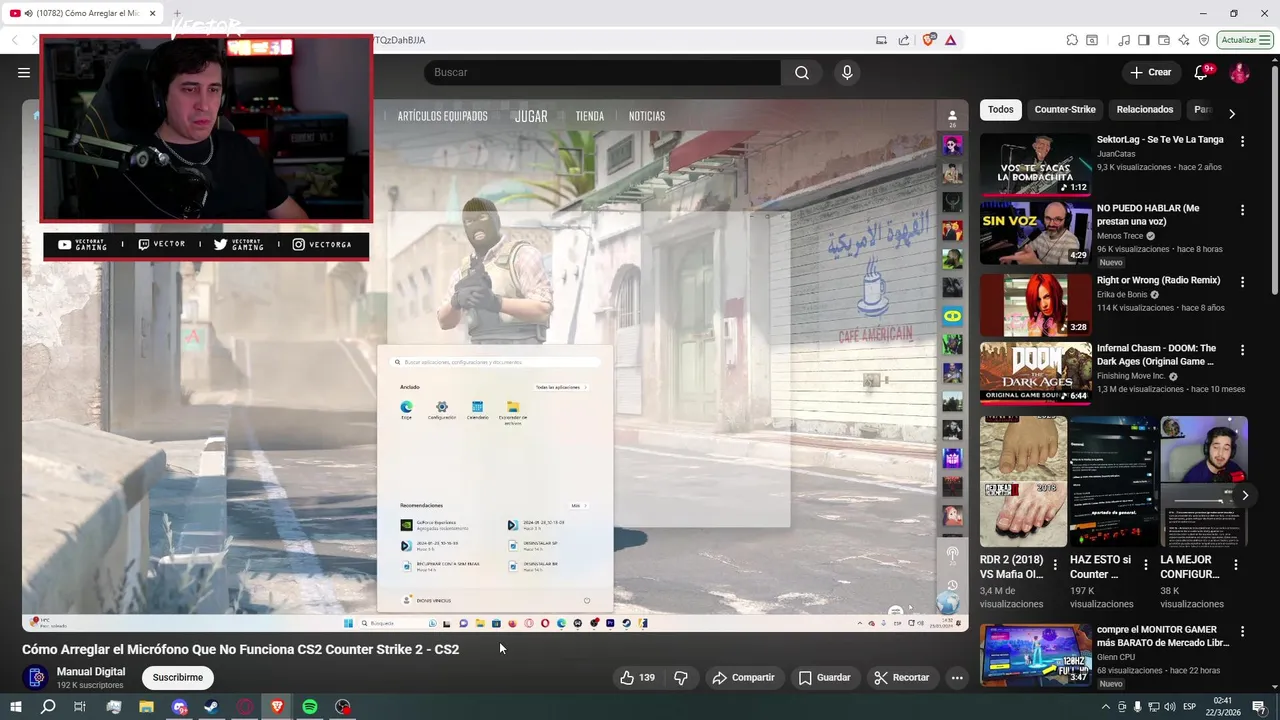Open Windows notification center icon
The height and width of the screenshot is (720, 1280).
click(x=1259, y=707)
